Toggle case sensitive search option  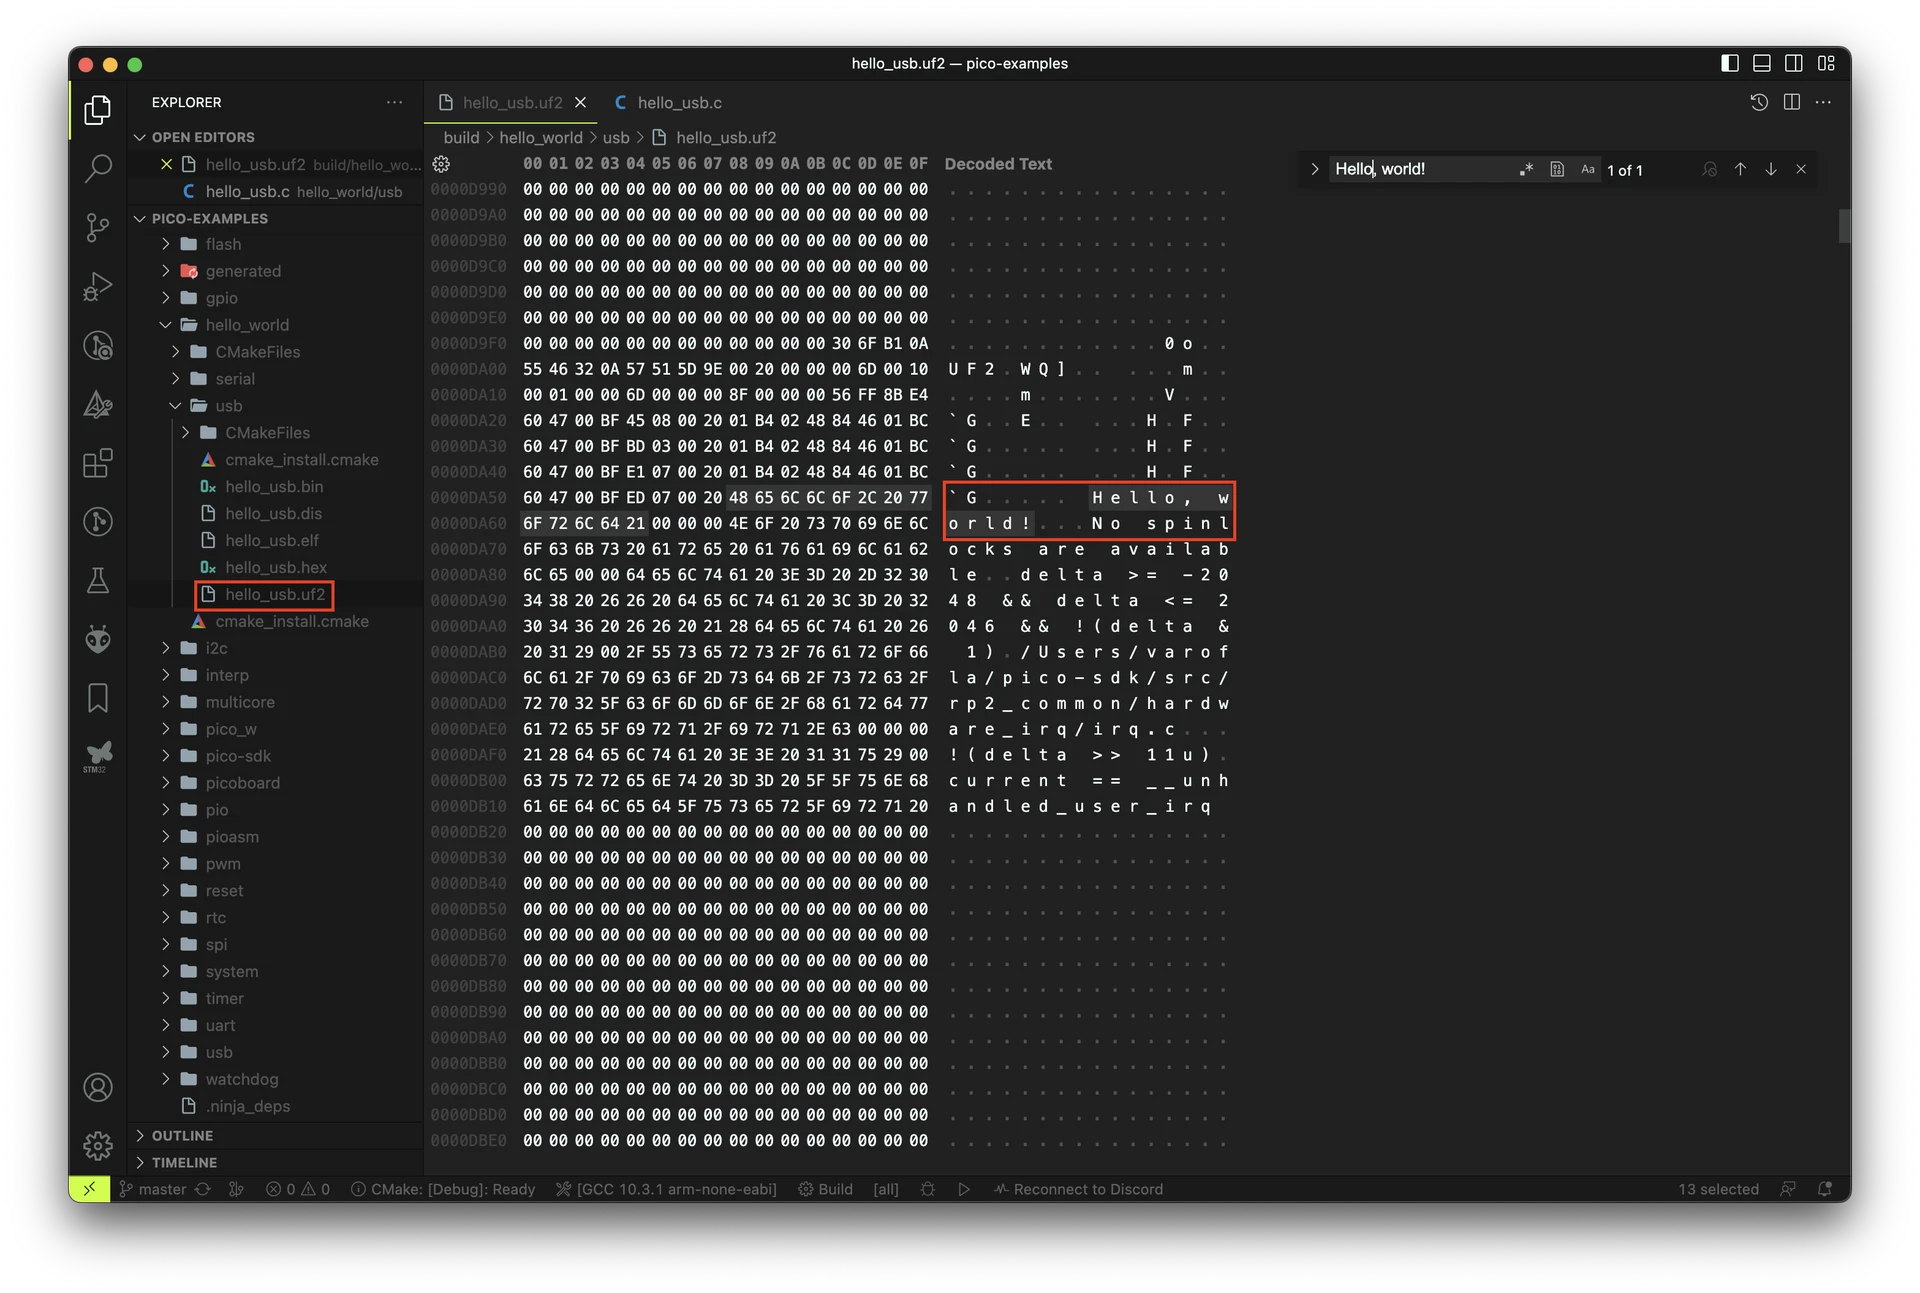pyautogui.click(x=1587, y=170)
